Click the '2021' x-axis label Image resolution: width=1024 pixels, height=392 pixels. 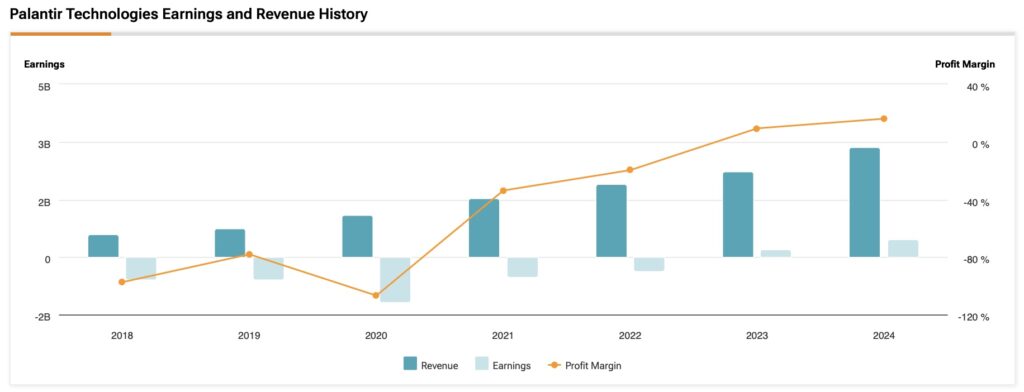(x=503, y=336)
